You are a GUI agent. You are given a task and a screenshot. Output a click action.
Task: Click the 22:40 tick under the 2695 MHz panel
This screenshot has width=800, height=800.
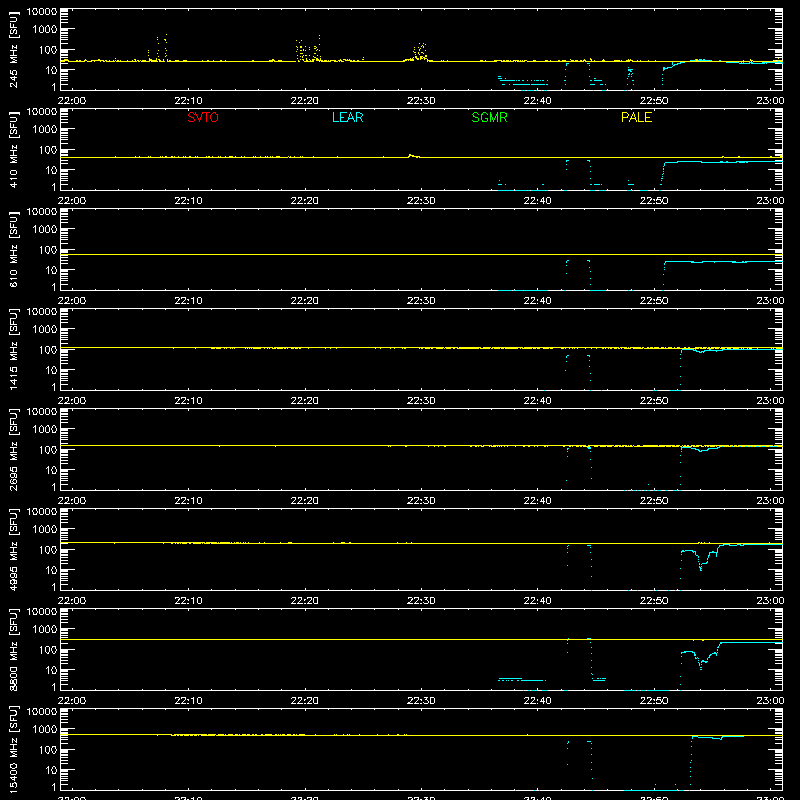537,501
